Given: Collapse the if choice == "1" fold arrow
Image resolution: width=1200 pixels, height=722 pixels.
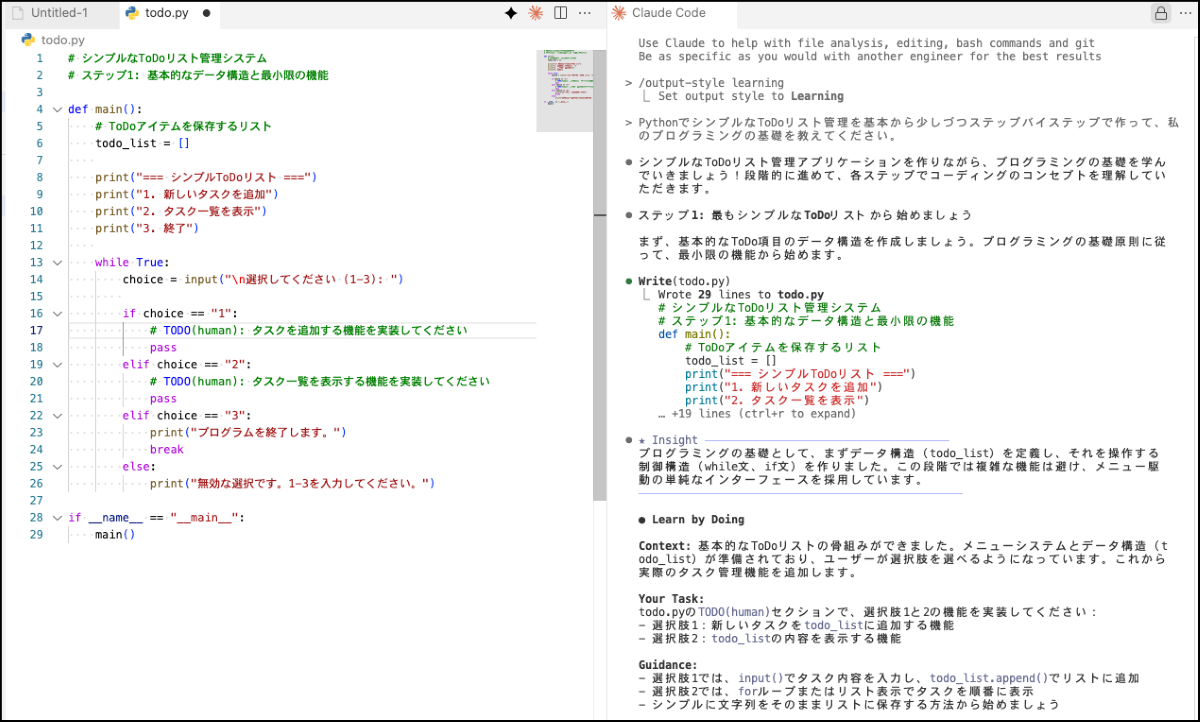Looking at the screenshot, I should [x=57, y=313].
